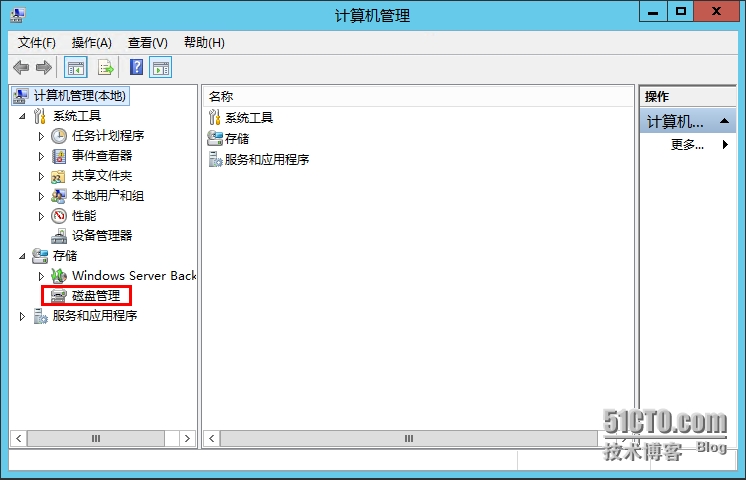Collapse the 存储 tree node
Image resolution: width=746 pixels, height=480 pixels.
22,256
